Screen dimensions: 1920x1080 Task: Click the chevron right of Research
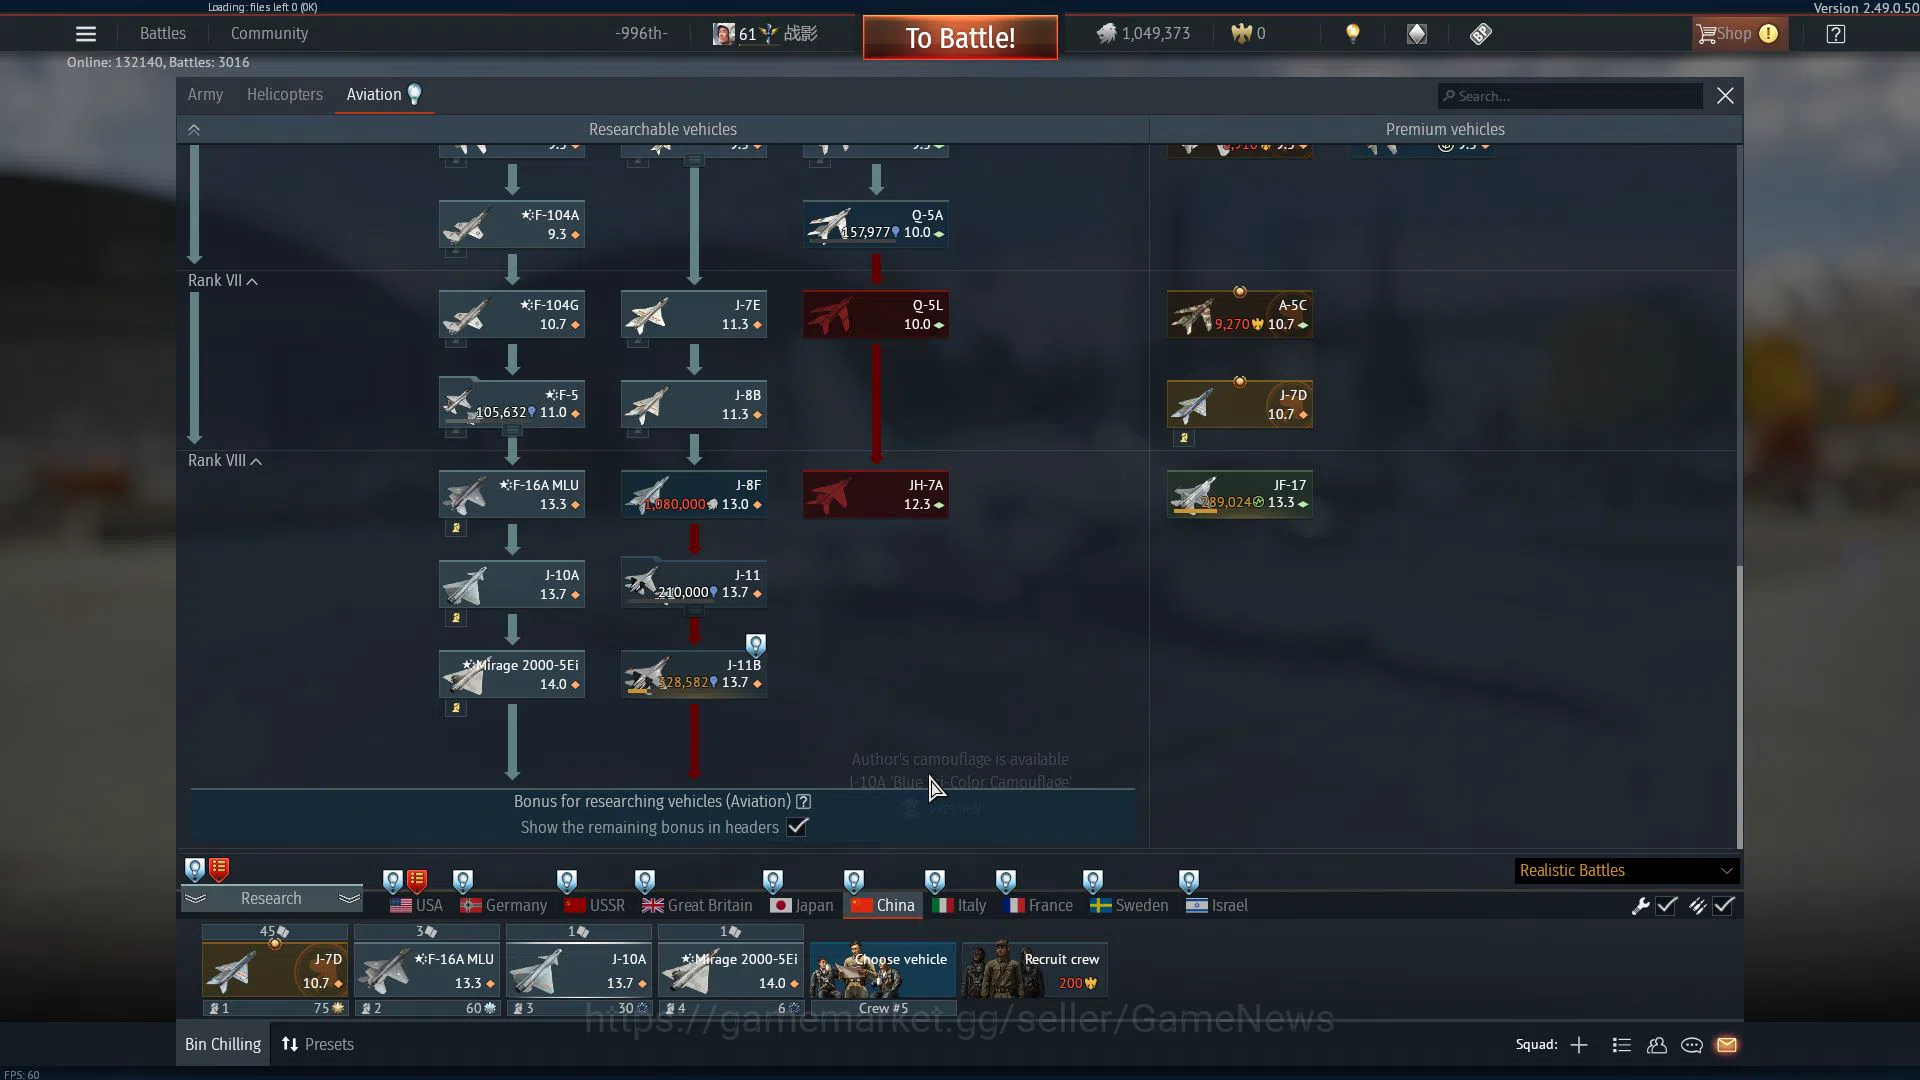coord(349,899)
